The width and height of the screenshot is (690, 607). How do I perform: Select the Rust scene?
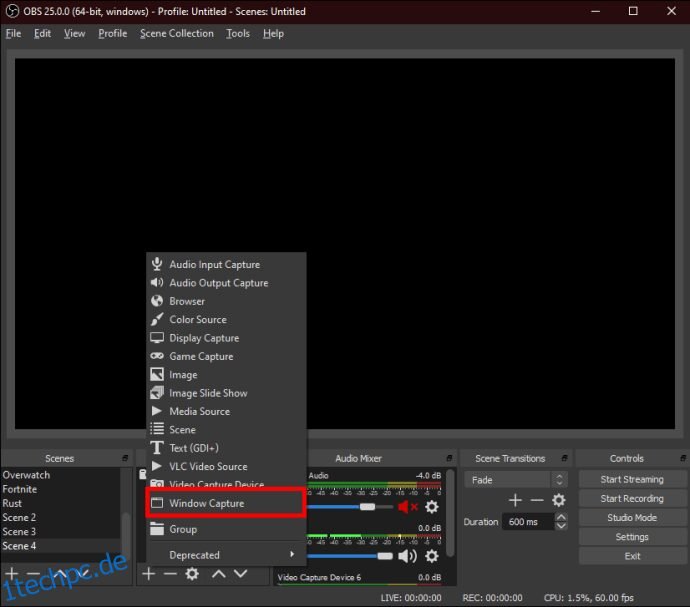[61, 503]
